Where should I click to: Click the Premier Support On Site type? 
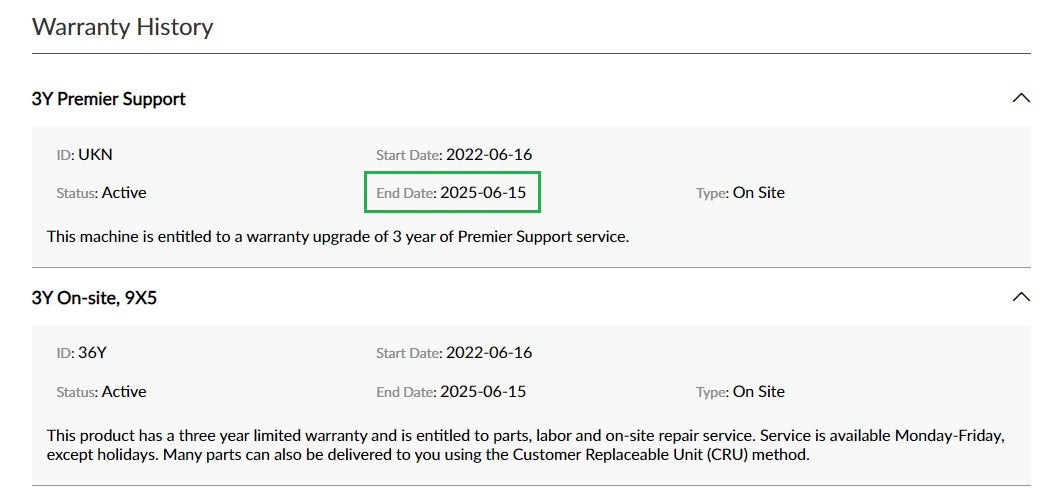pos(758,193)
